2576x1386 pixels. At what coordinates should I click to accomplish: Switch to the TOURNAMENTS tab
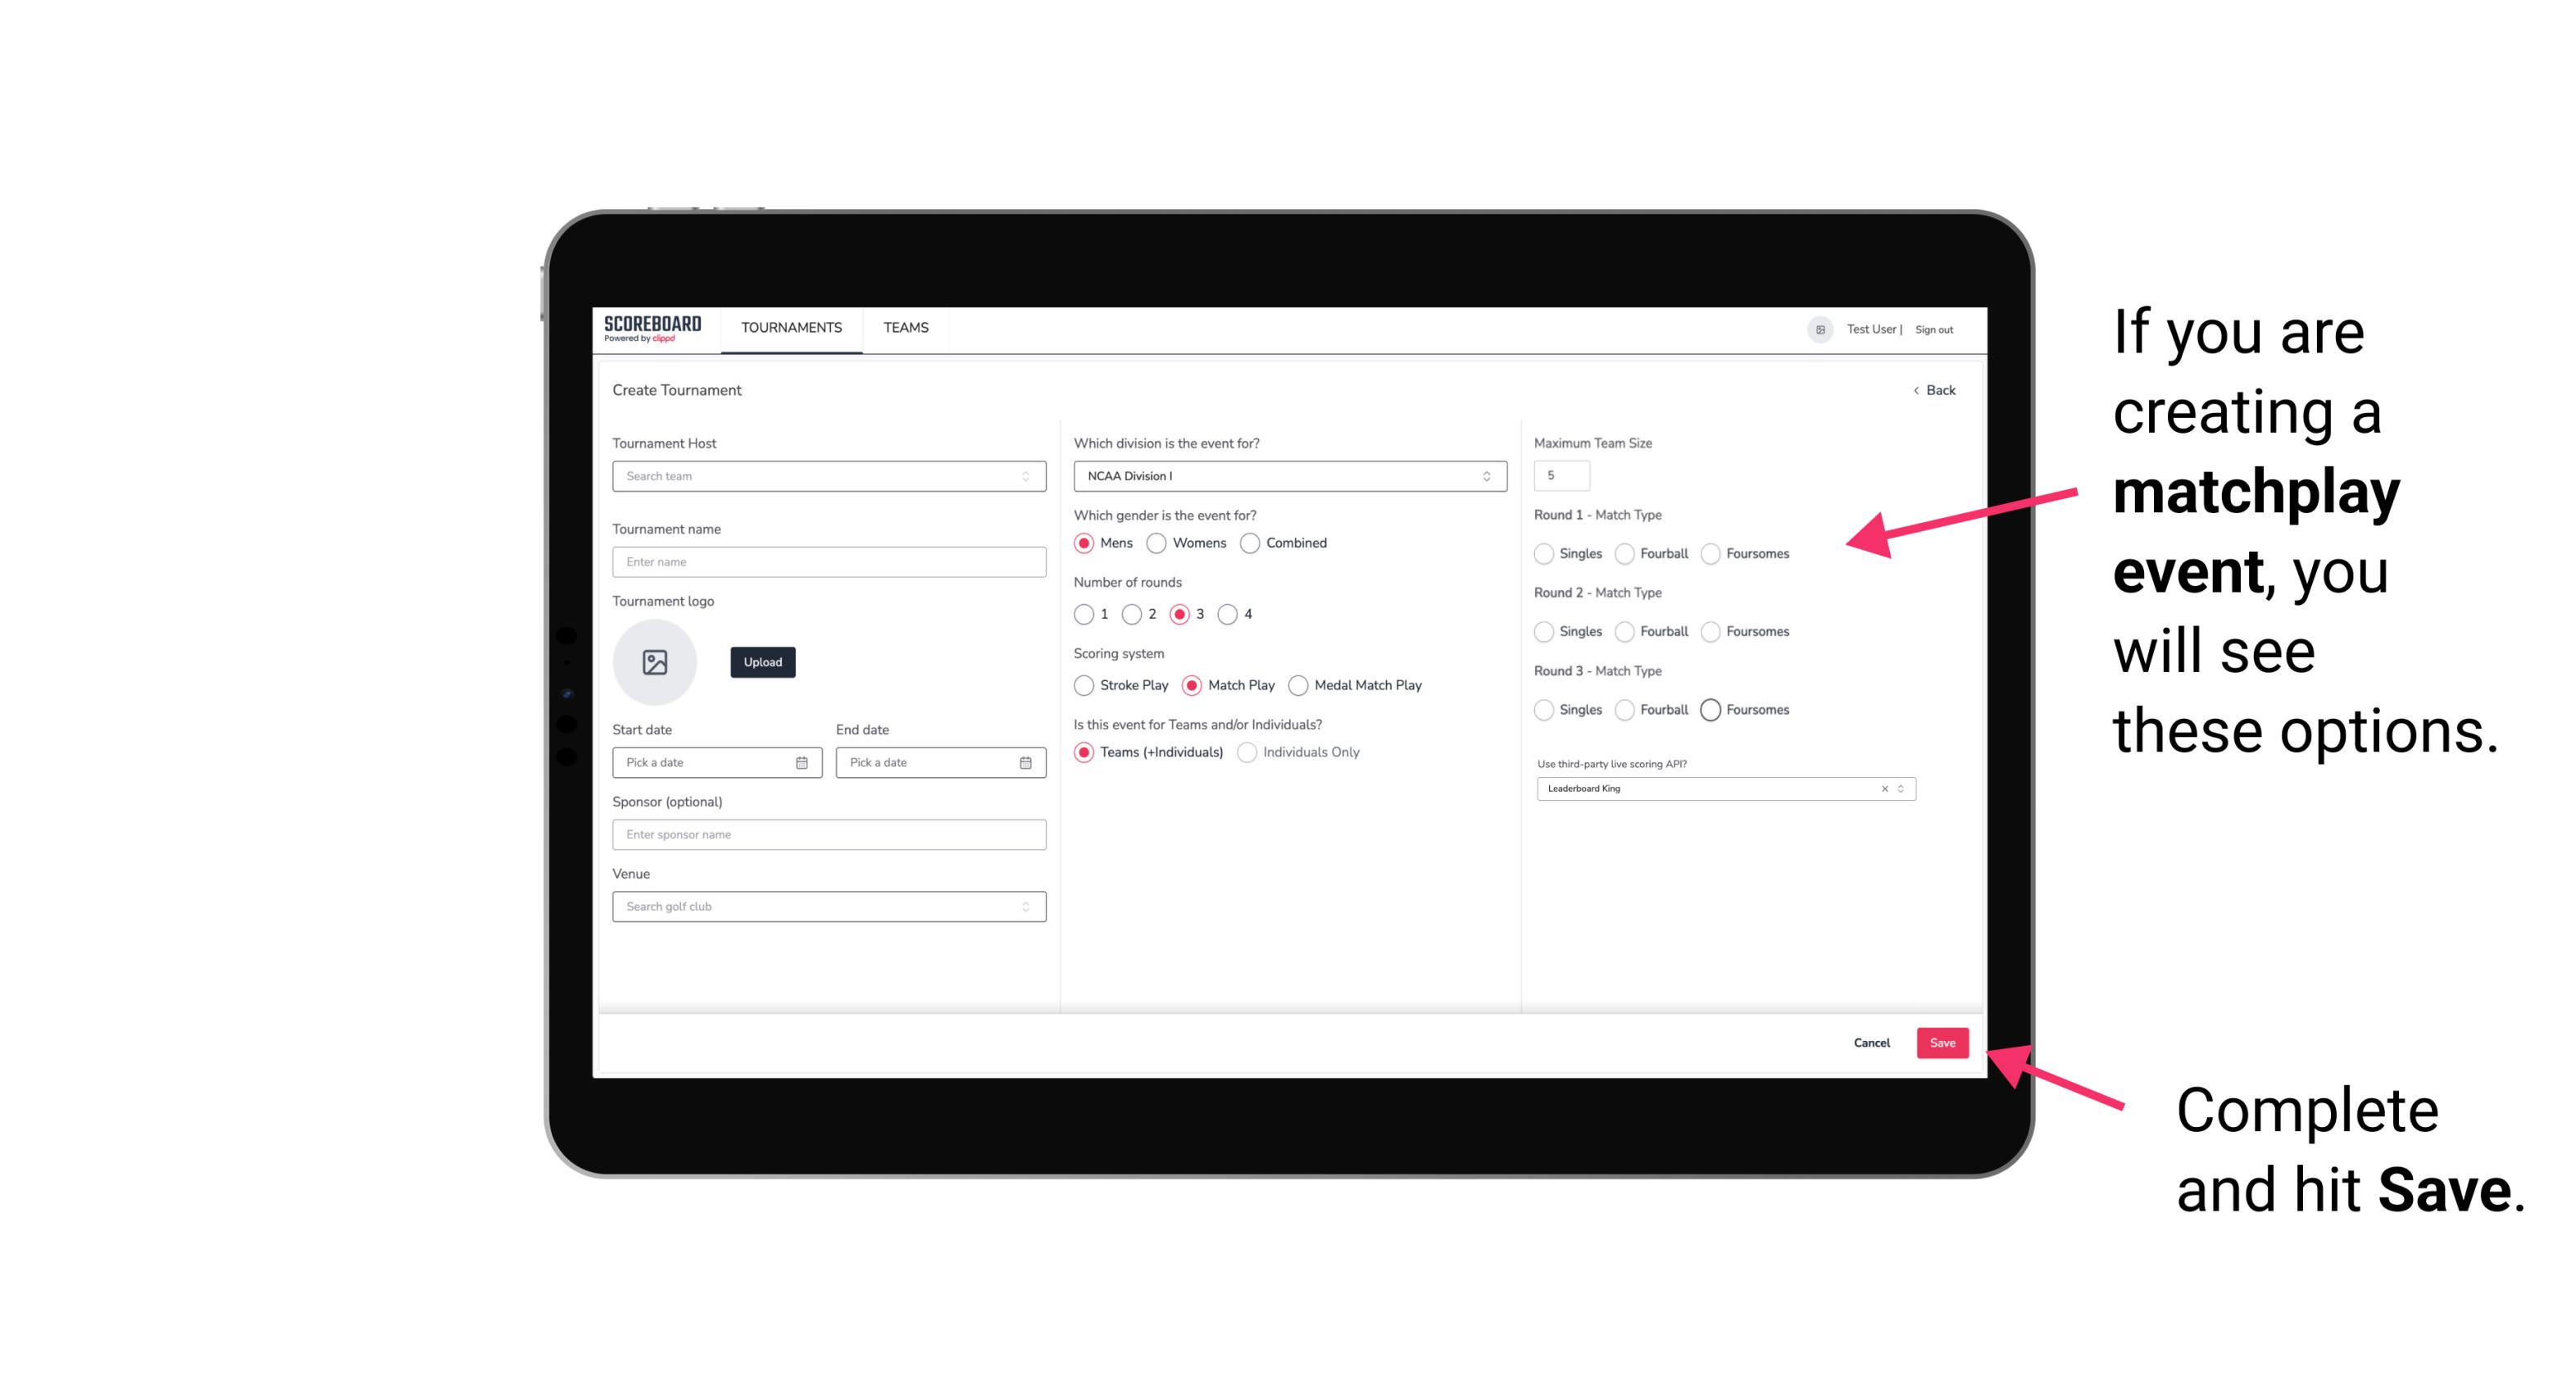(790, 328)
